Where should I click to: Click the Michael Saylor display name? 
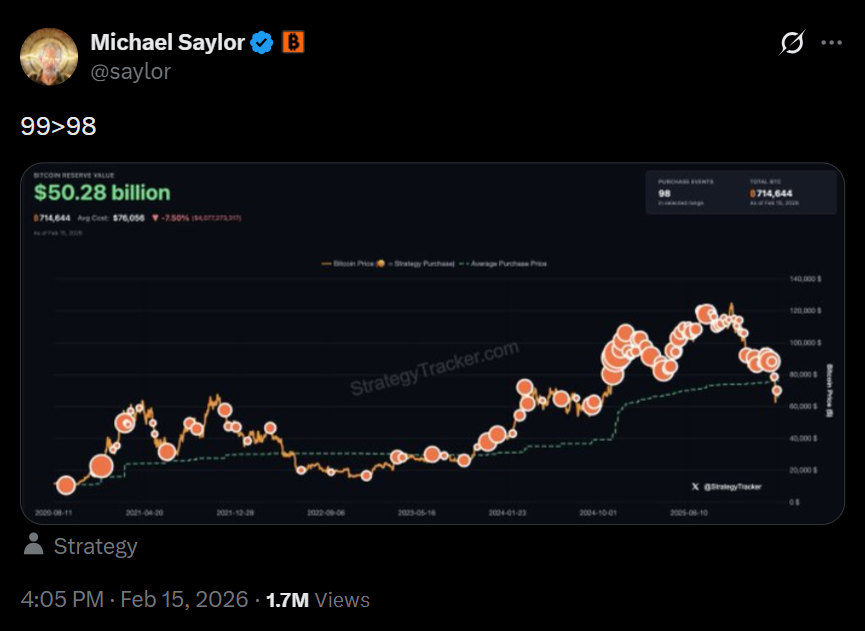167,42
